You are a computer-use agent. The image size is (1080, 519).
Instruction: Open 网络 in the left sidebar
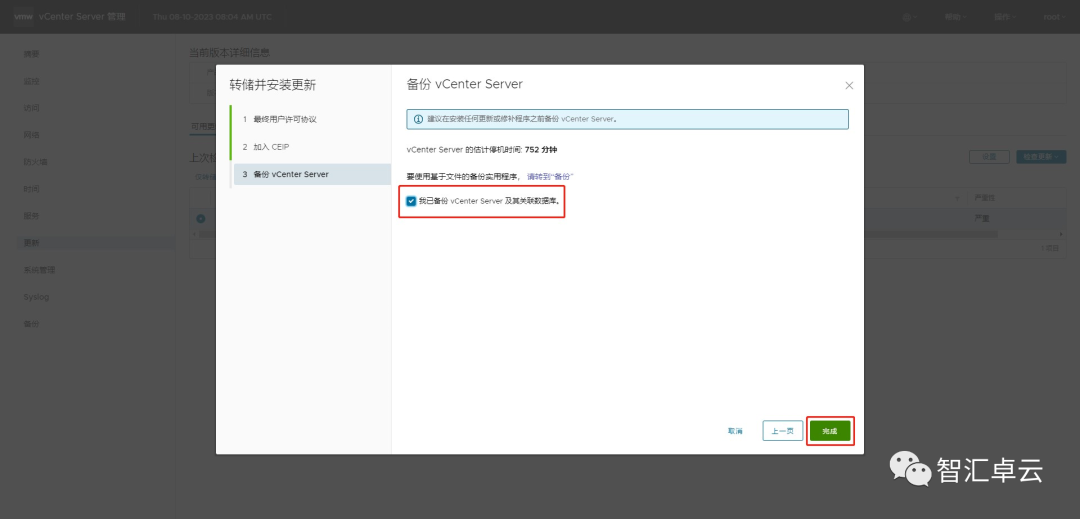(x=32, y=135)
